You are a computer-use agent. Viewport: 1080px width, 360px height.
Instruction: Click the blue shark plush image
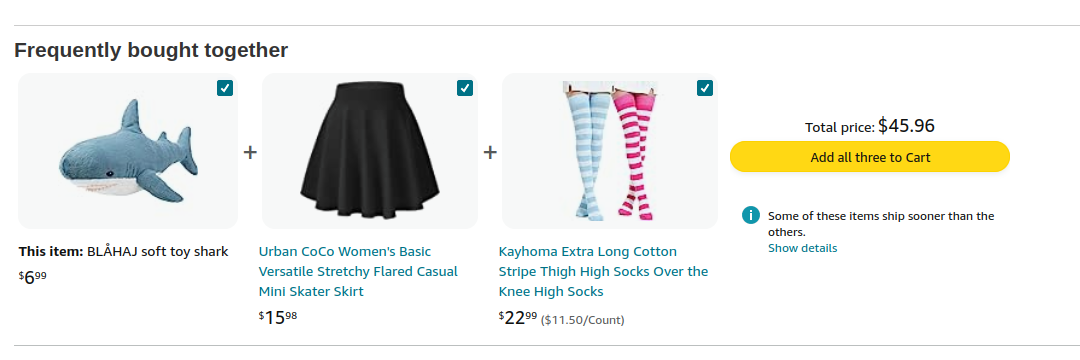point(128,151)
